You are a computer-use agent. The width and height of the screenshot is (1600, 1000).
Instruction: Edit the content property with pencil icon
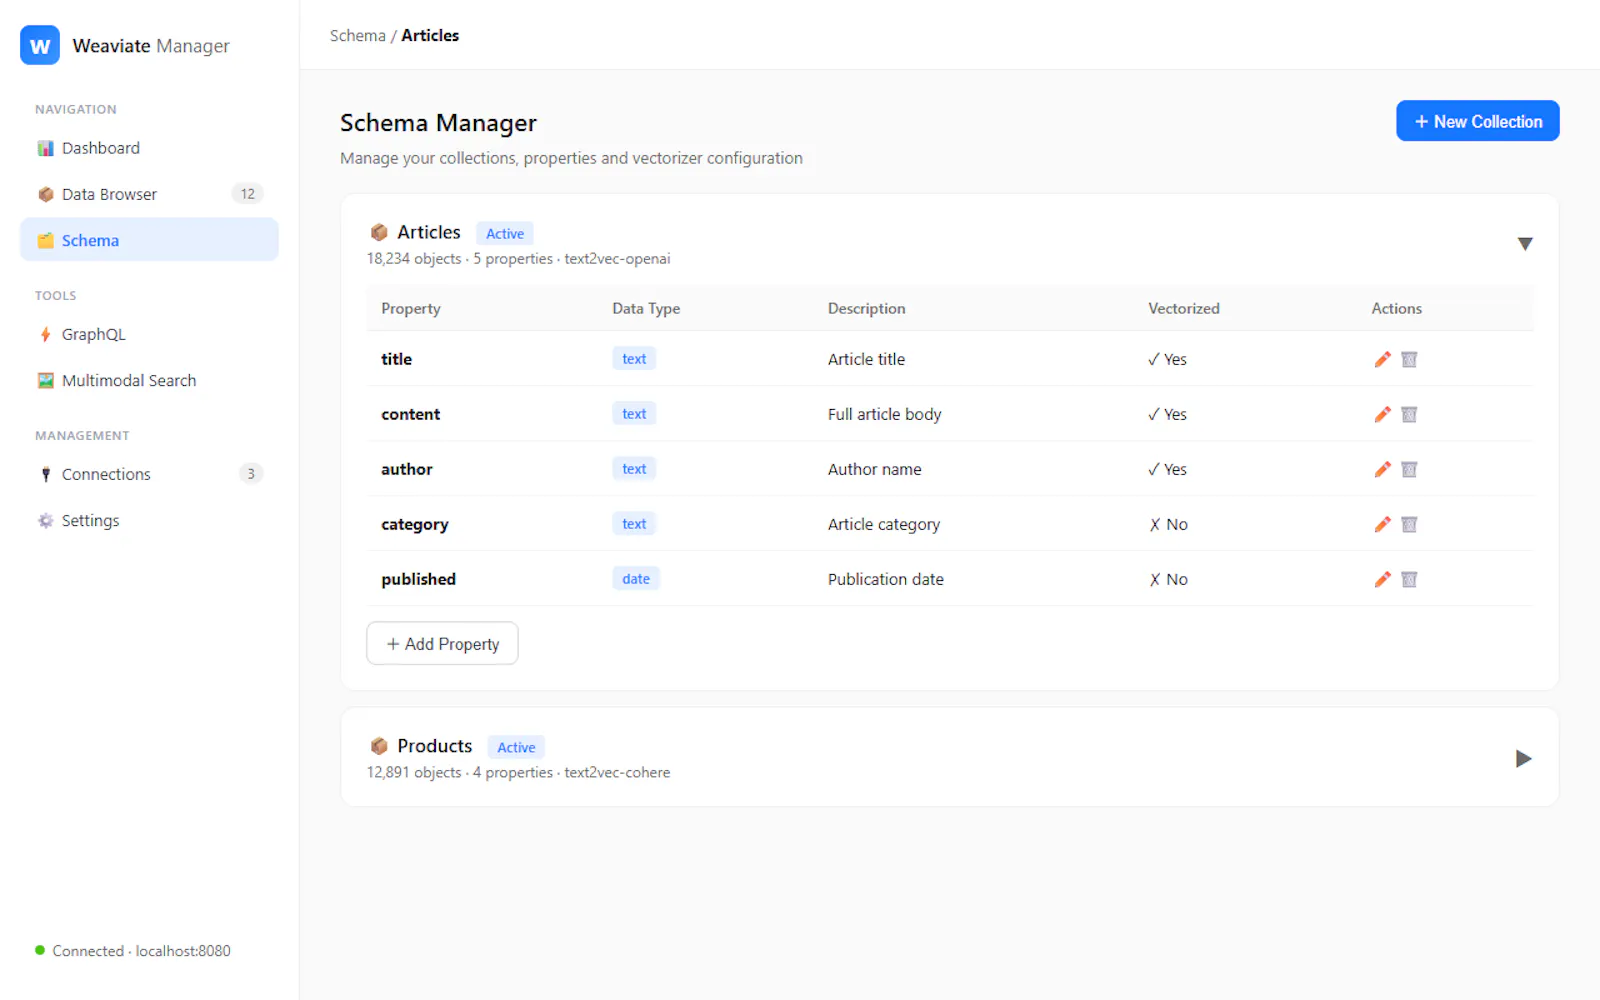(1382, 414)
